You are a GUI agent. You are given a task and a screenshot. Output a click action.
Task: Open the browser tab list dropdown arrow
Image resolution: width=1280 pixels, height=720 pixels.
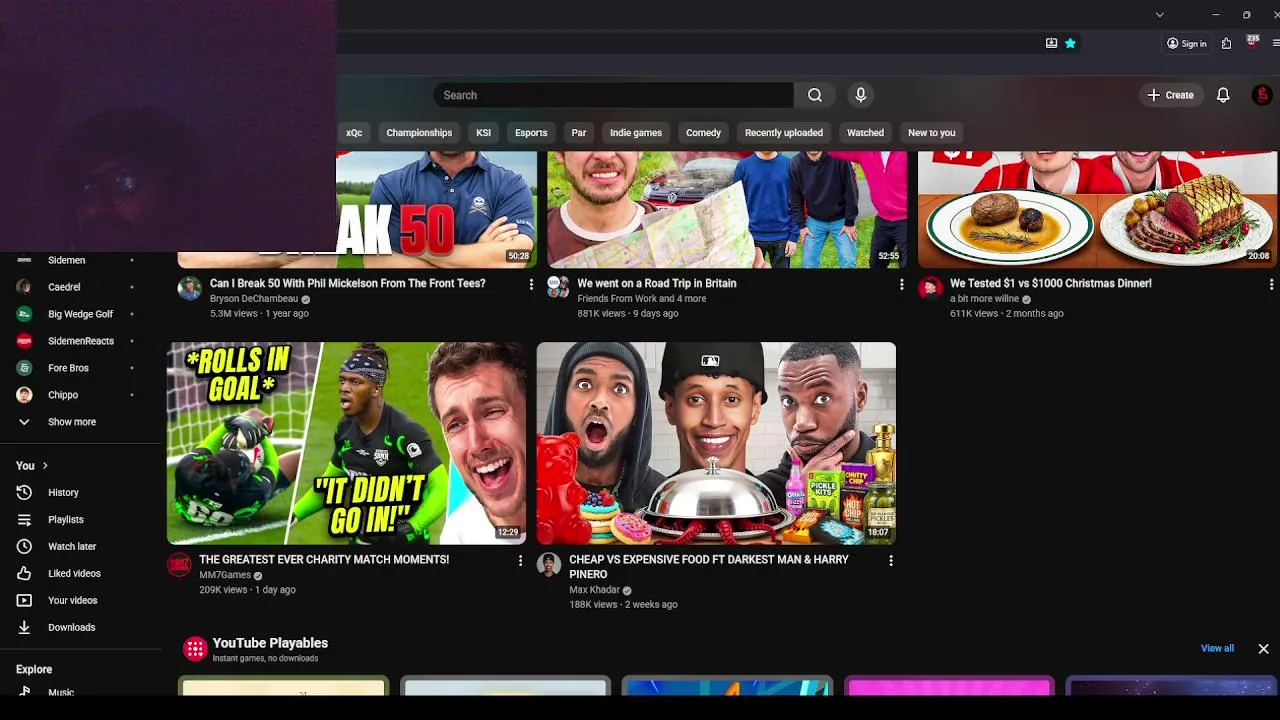pos(1159,15)
